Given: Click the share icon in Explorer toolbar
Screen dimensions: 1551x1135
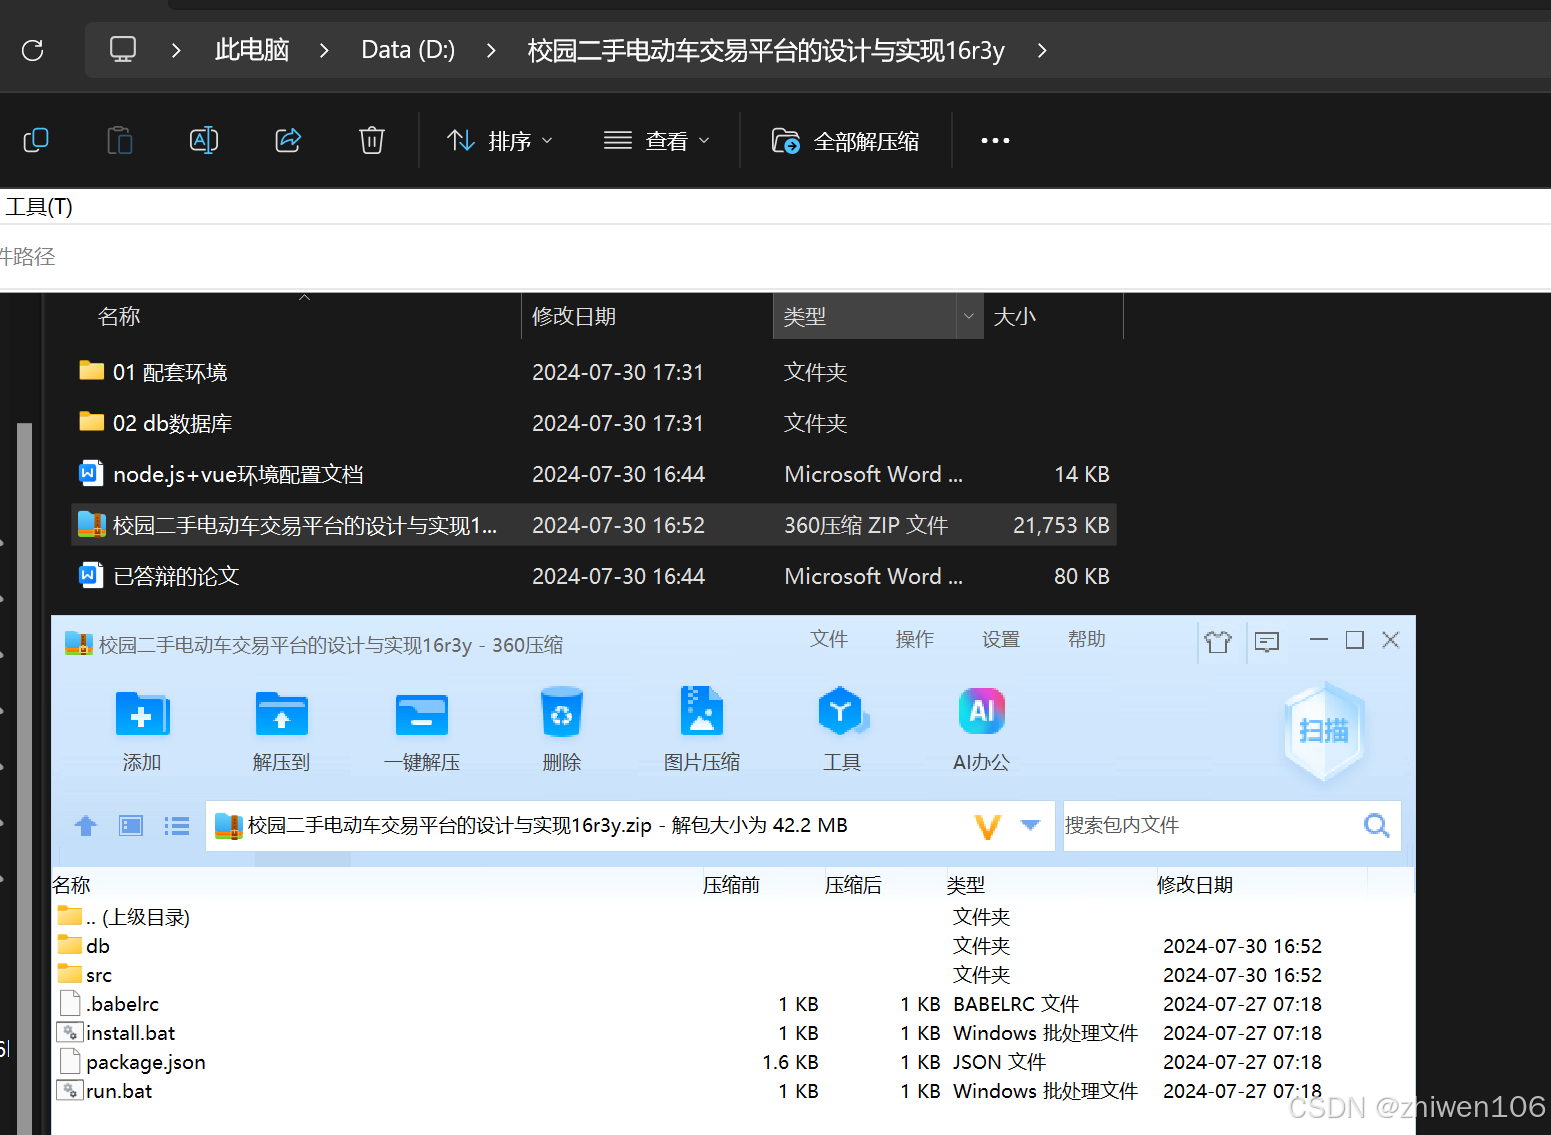Looking at the screenshot, I should [288, 140].
